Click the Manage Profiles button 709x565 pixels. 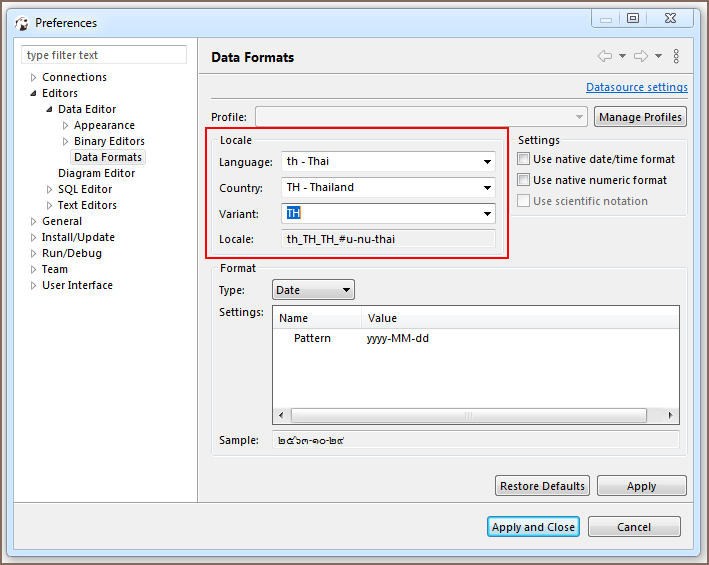(640, 117)
